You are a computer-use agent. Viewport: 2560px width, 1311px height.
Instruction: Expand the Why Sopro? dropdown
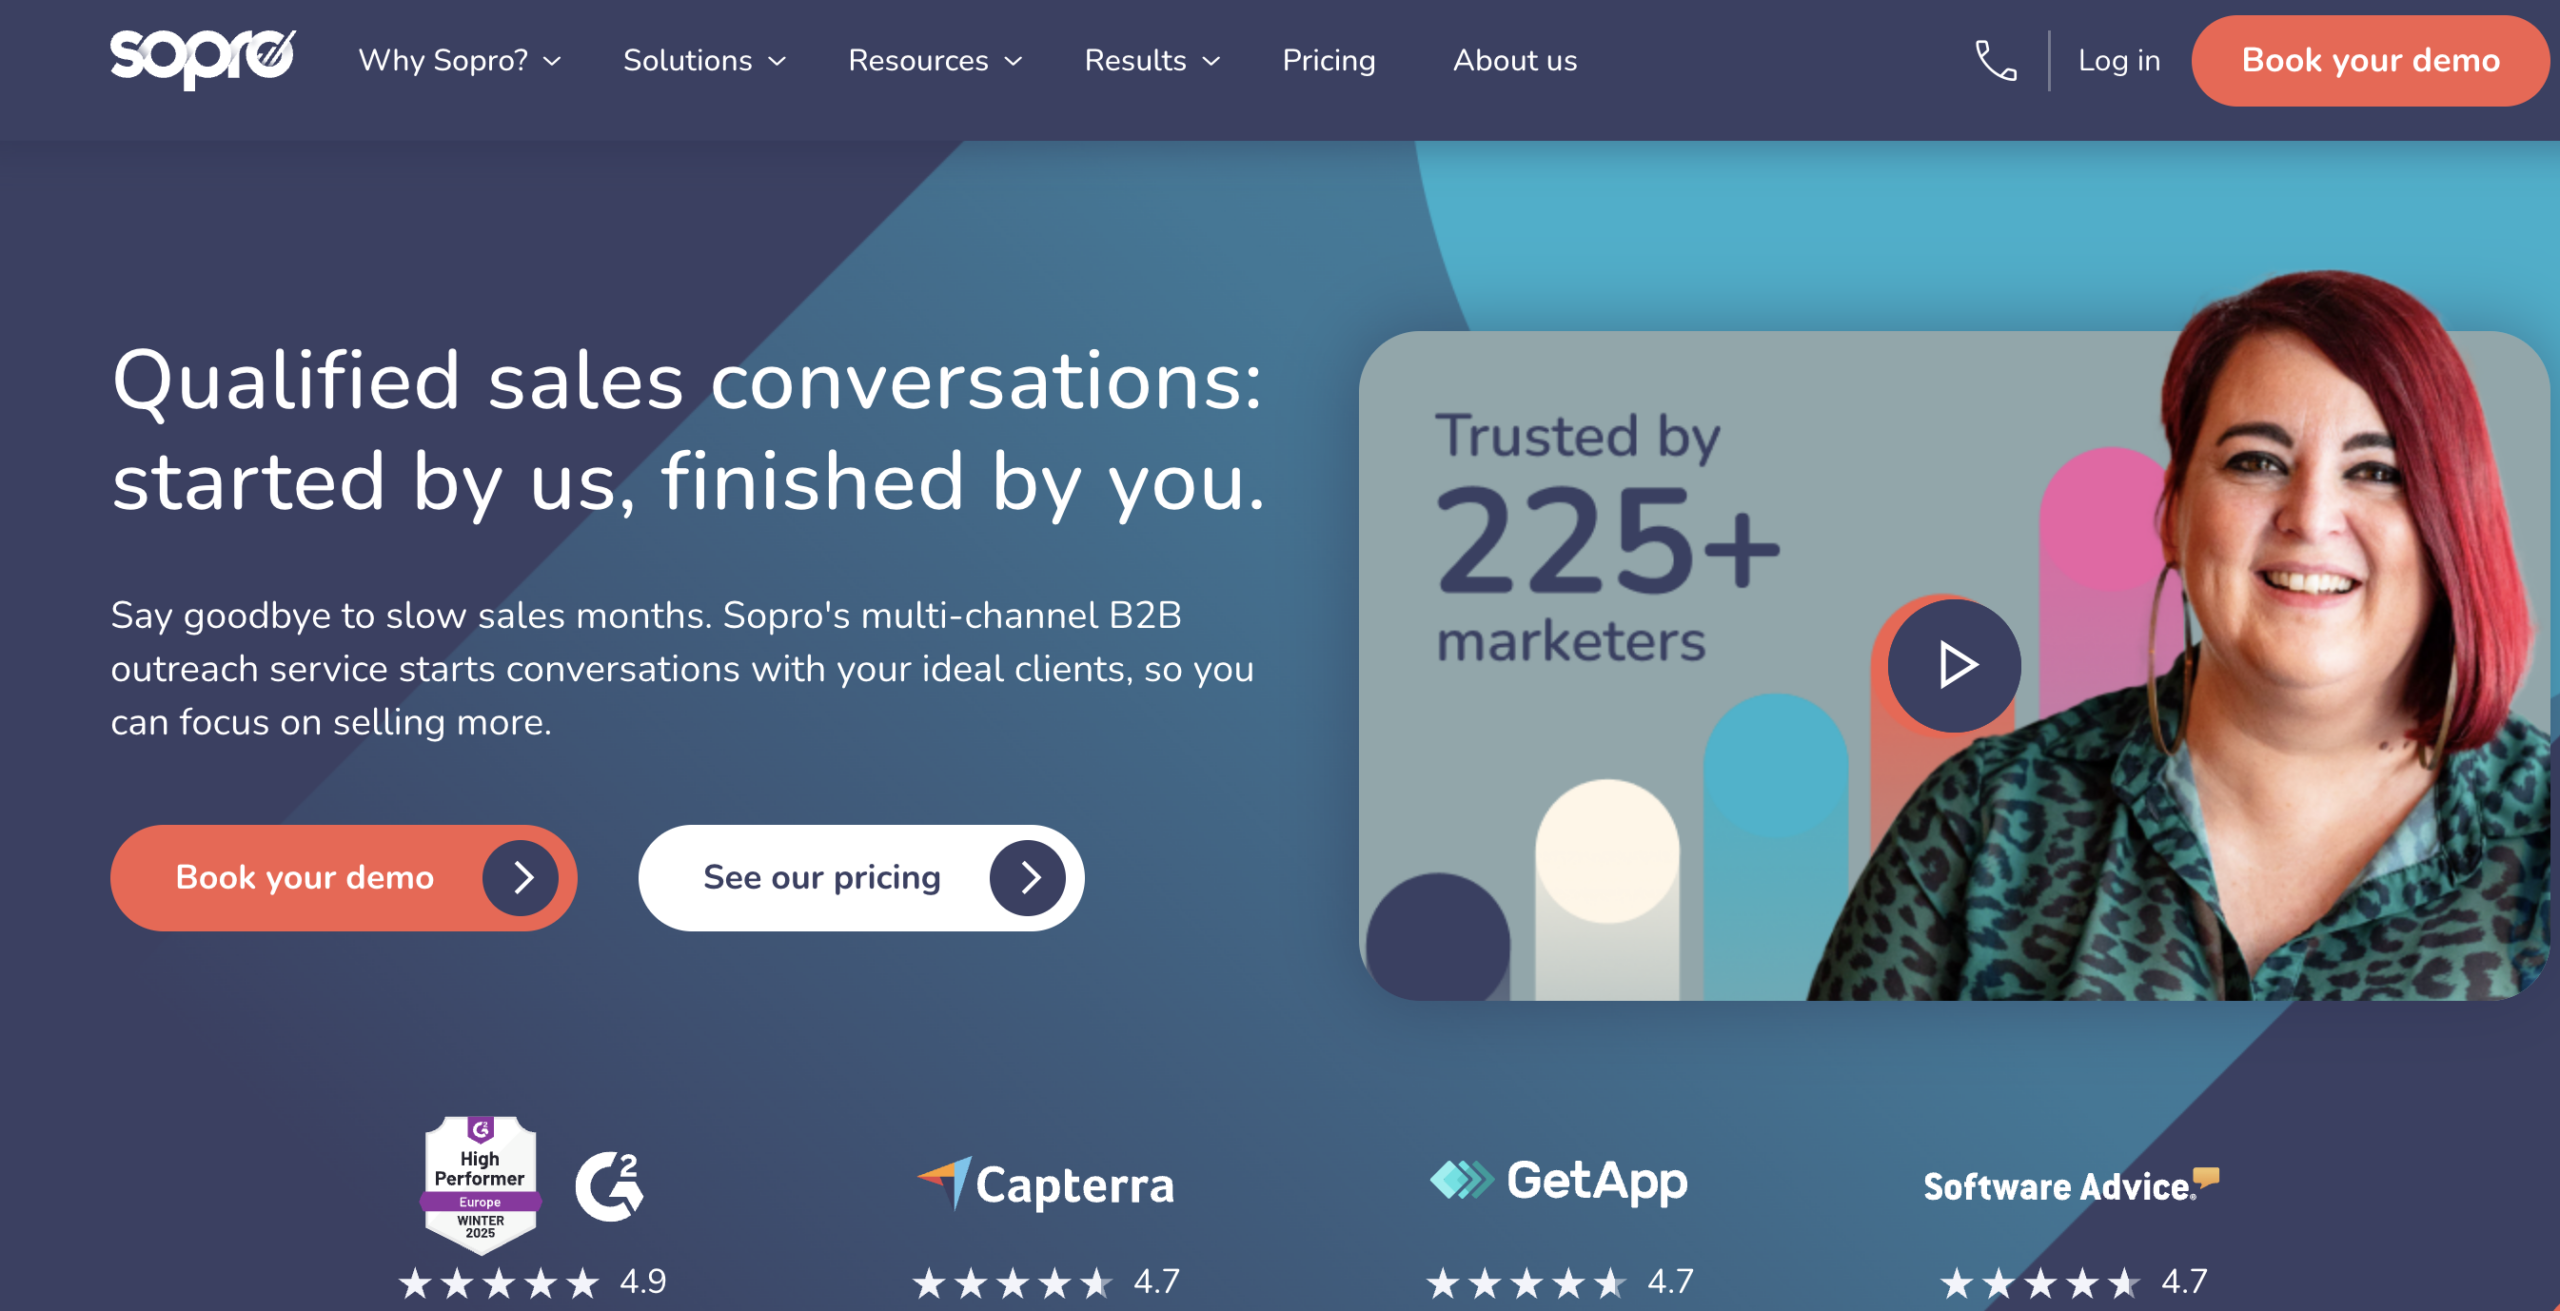click(x=460, y=61)
